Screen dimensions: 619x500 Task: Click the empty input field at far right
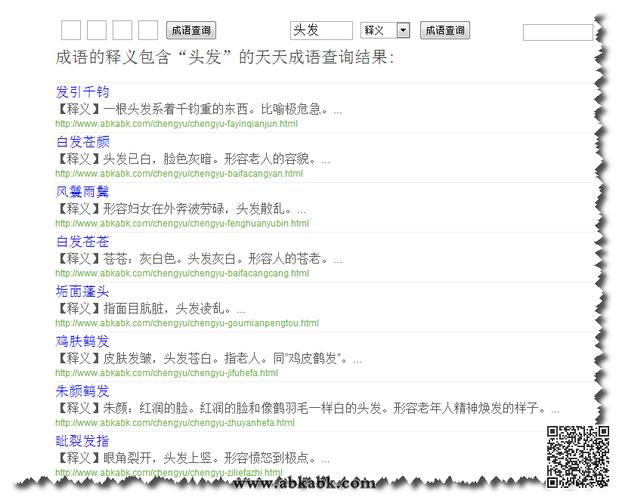click(x=557, y=32)
